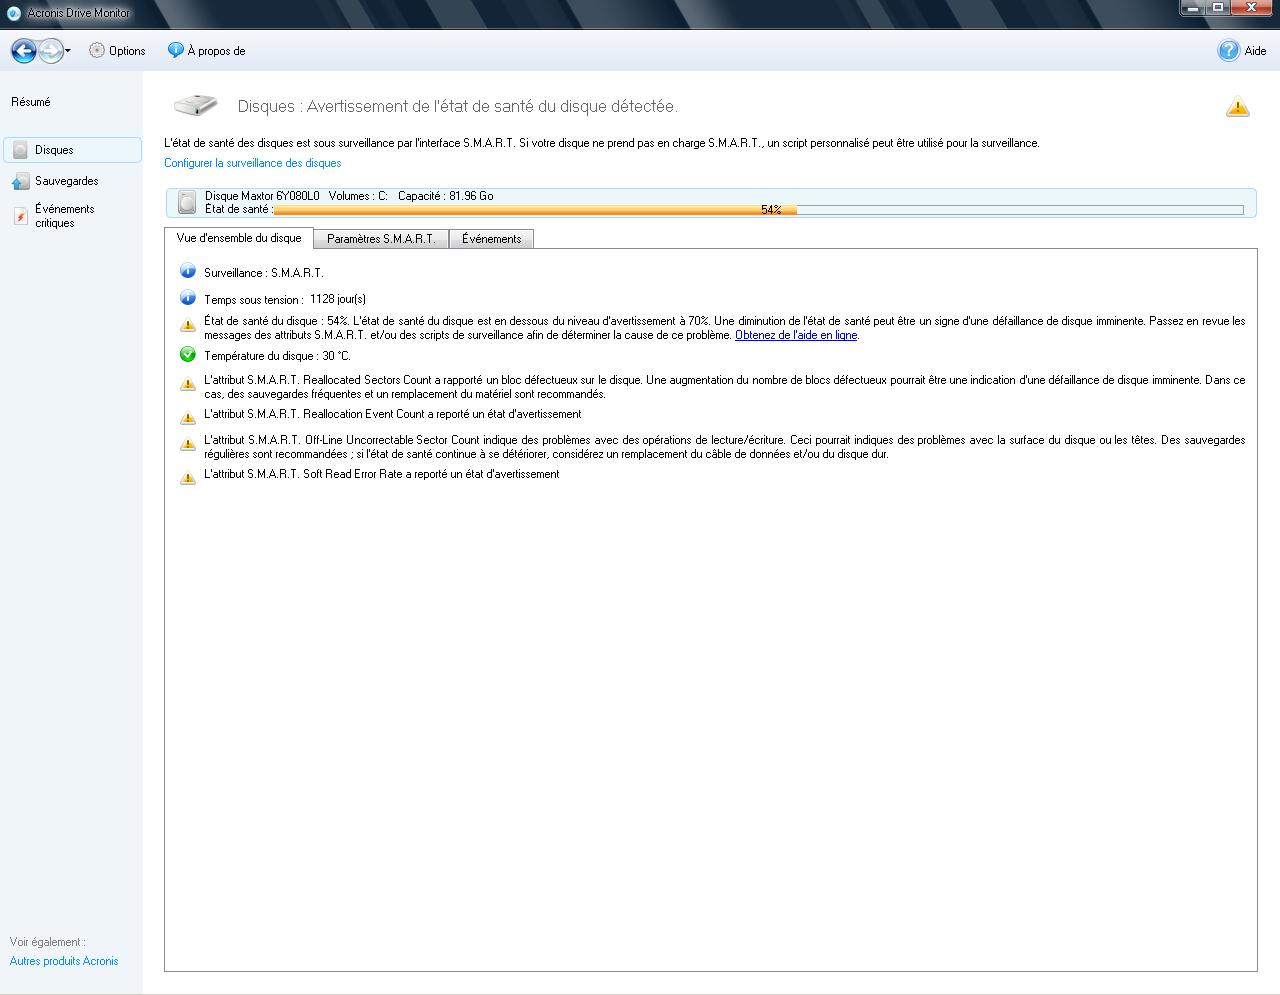Select the Reallocation Event Count warning text
The image size is (1280, 995).
point(392,414)
